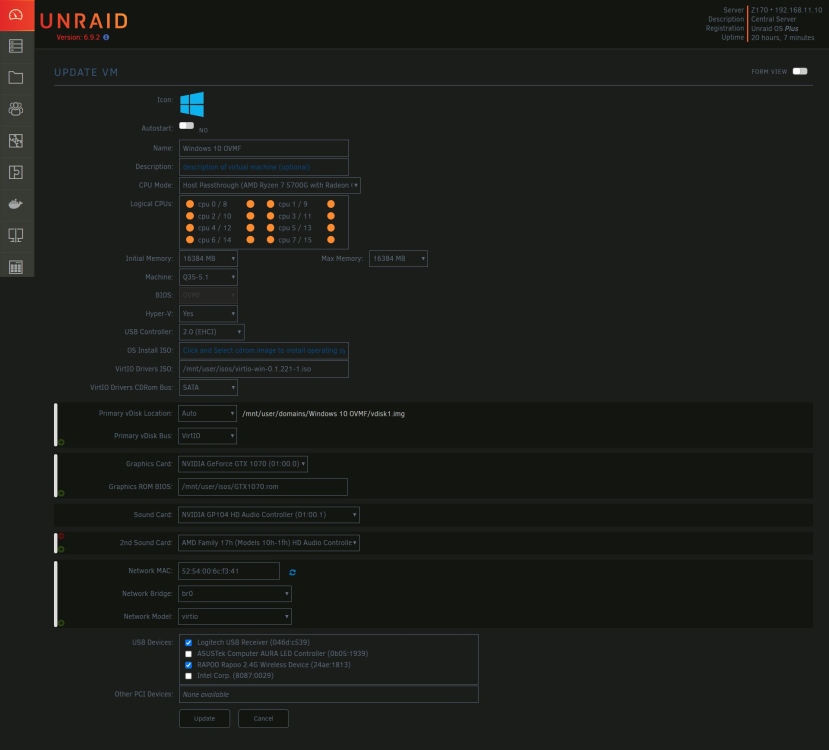Open the Network Bridge br0 dropdown
The height and width of the screenshot is (750, 829).
[x=235, y=594]
